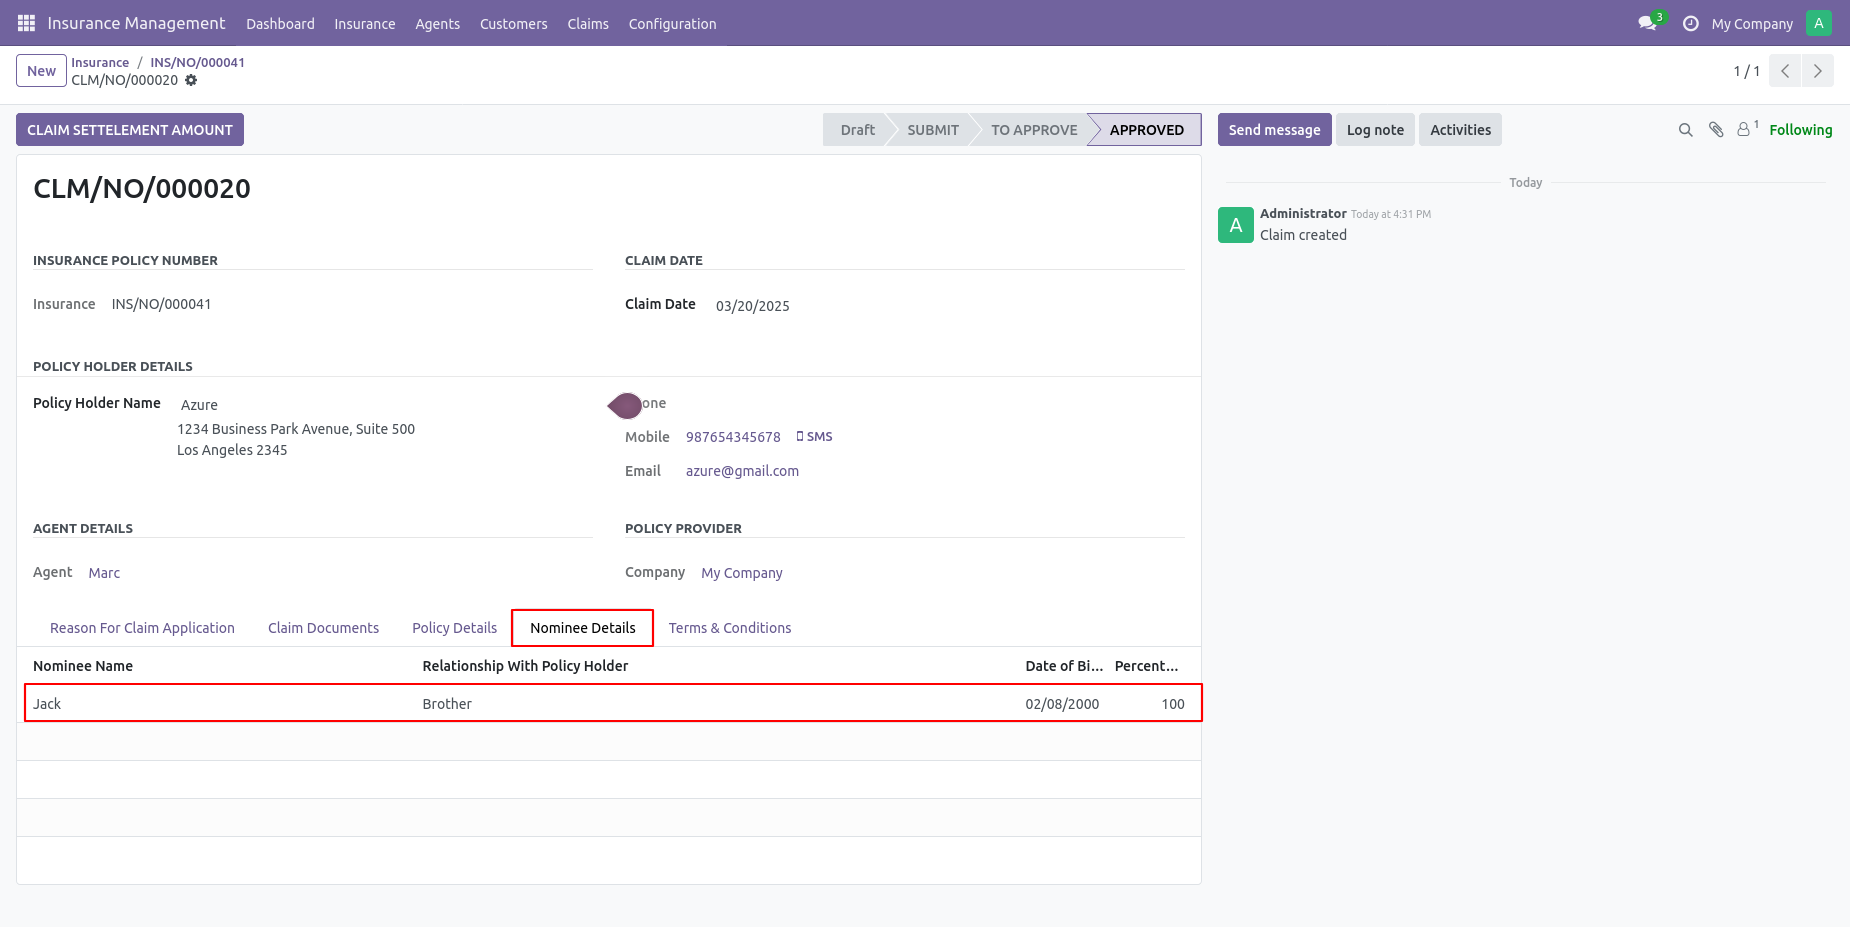Click the Brother relationship cell
The image size is (1850, 927).
click(447, 704)
